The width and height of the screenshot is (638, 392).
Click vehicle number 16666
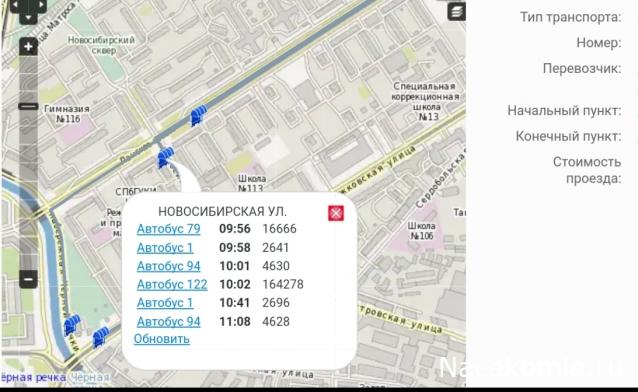(279, 229)
